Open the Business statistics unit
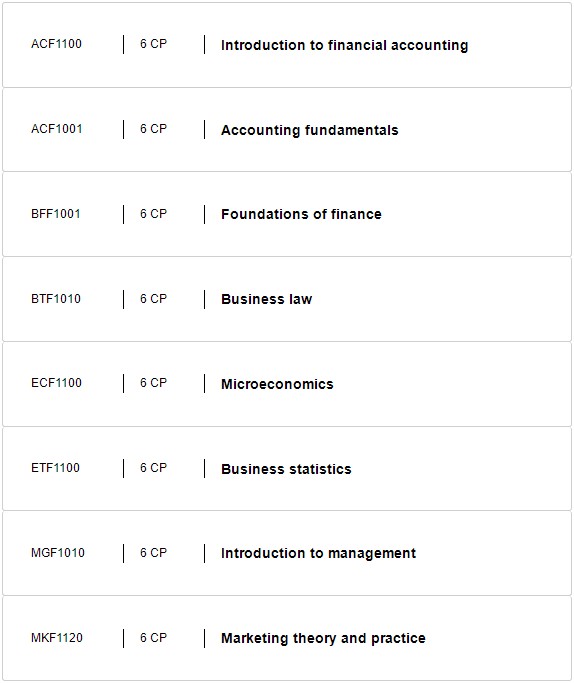The width and height of the screenshot is (574, 683). 286,469
